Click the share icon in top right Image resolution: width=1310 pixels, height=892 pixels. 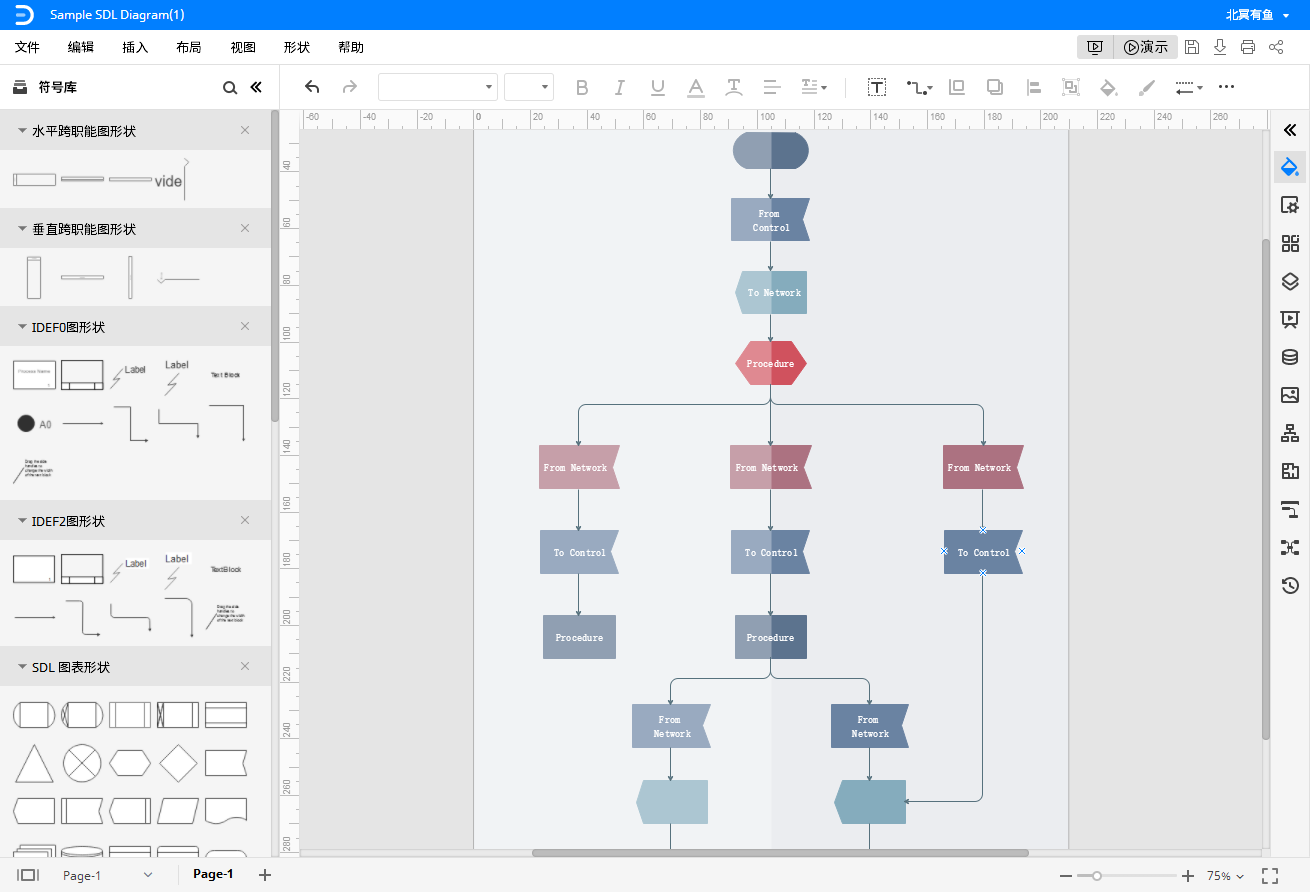(1276, 47)
